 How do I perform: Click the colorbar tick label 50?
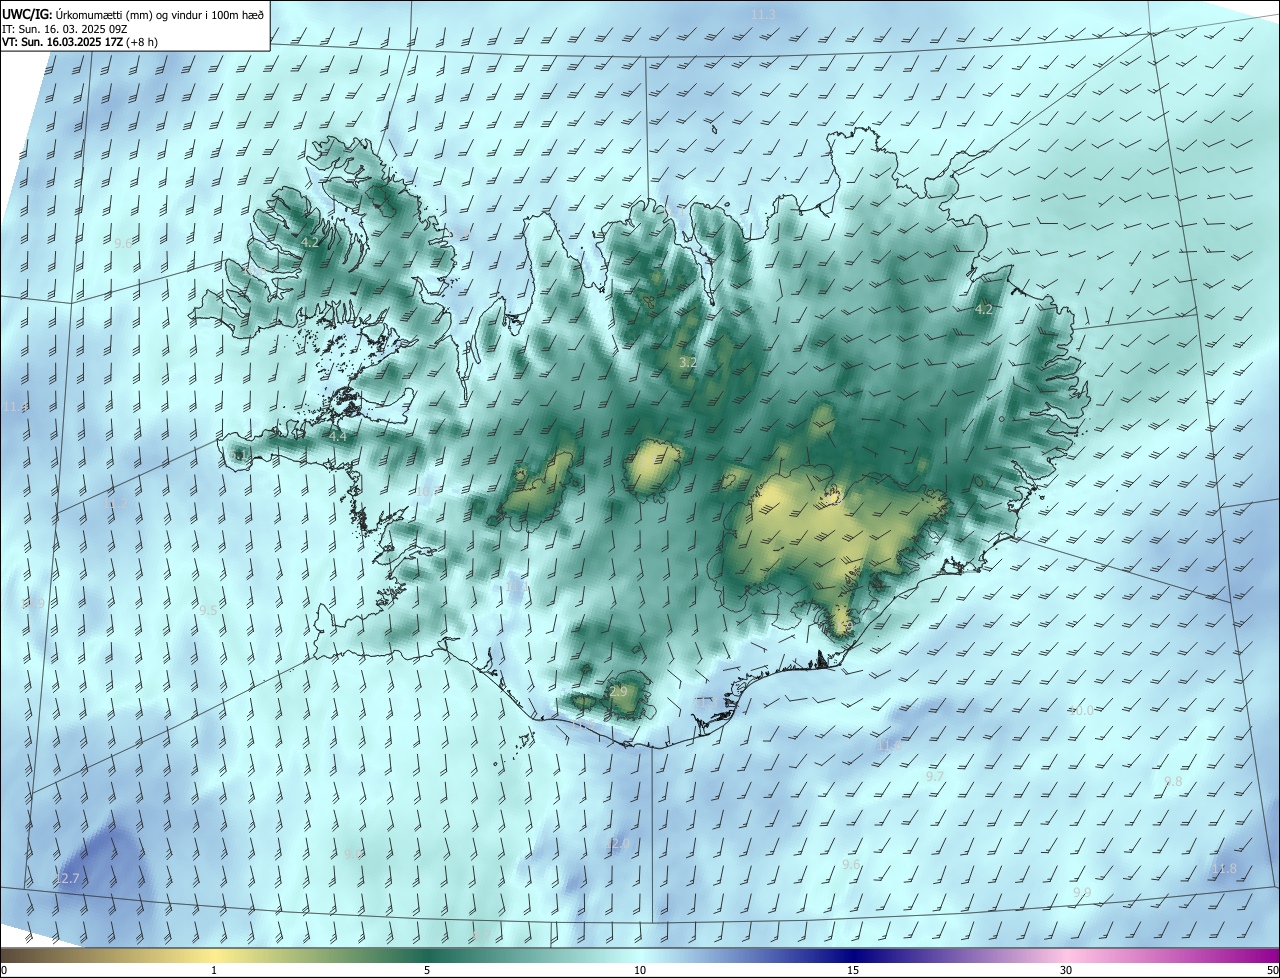point(1272,971)
